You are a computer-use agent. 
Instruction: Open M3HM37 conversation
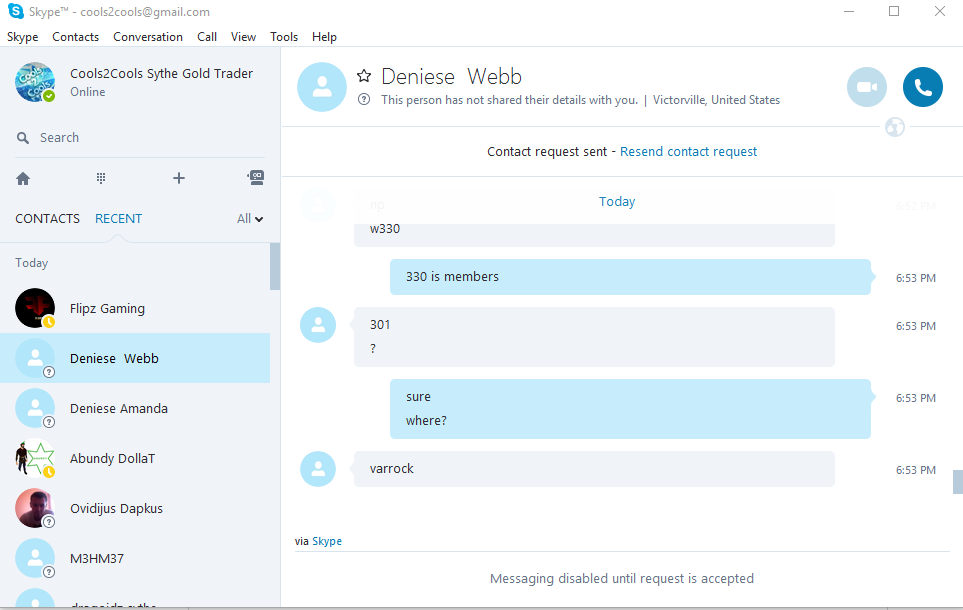point(135,558)
